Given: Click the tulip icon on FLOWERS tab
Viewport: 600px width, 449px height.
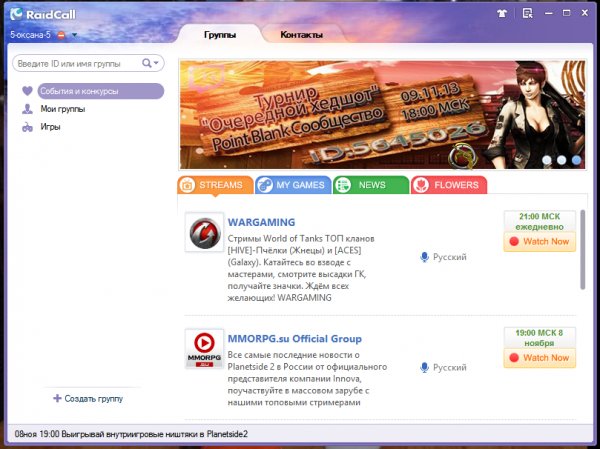Looking at the screenshot, I should [x=421, y=185].
